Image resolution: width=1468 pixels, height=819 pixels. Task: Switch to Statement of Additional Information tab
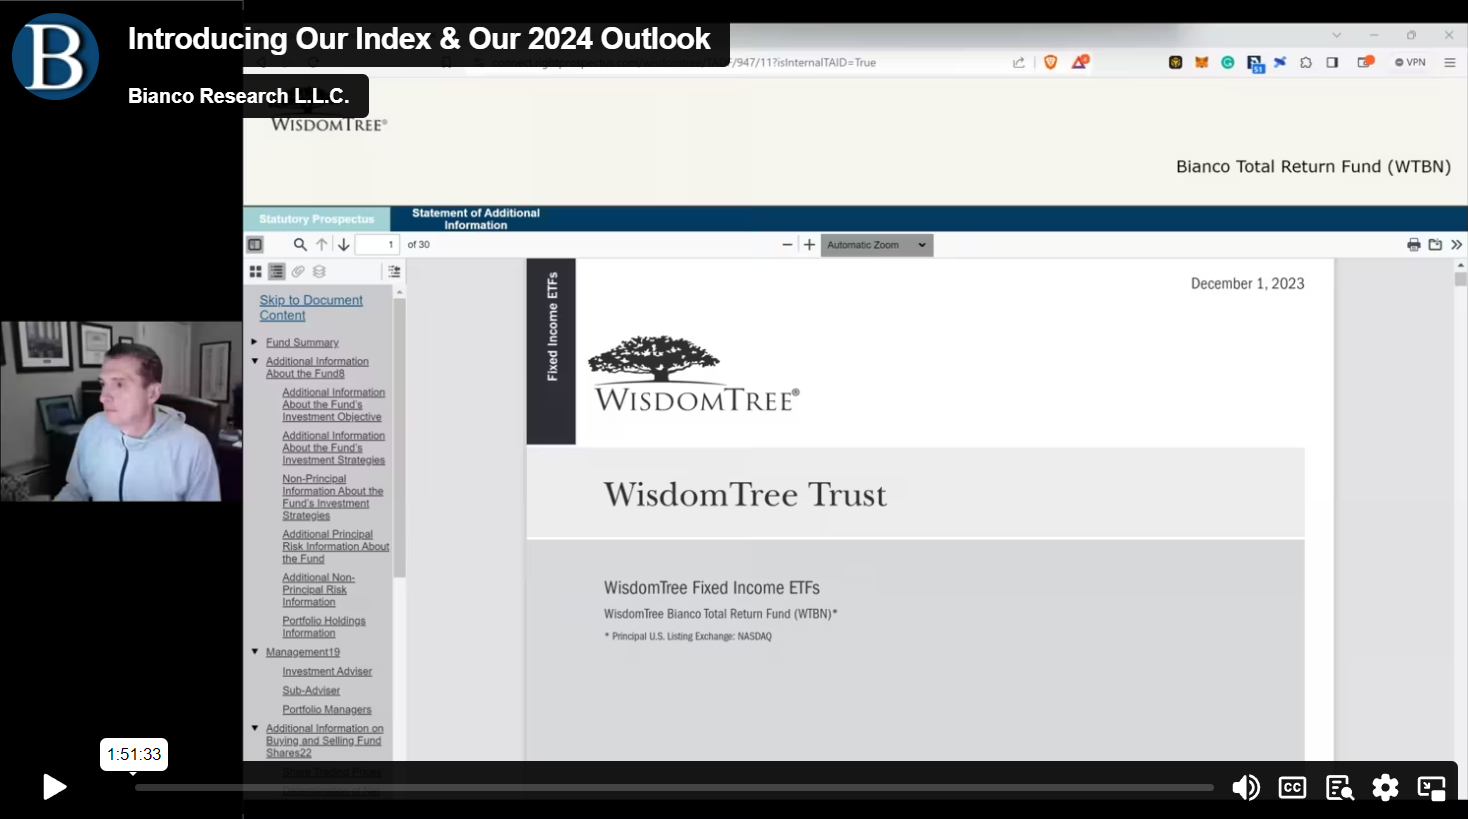(475, 219)
